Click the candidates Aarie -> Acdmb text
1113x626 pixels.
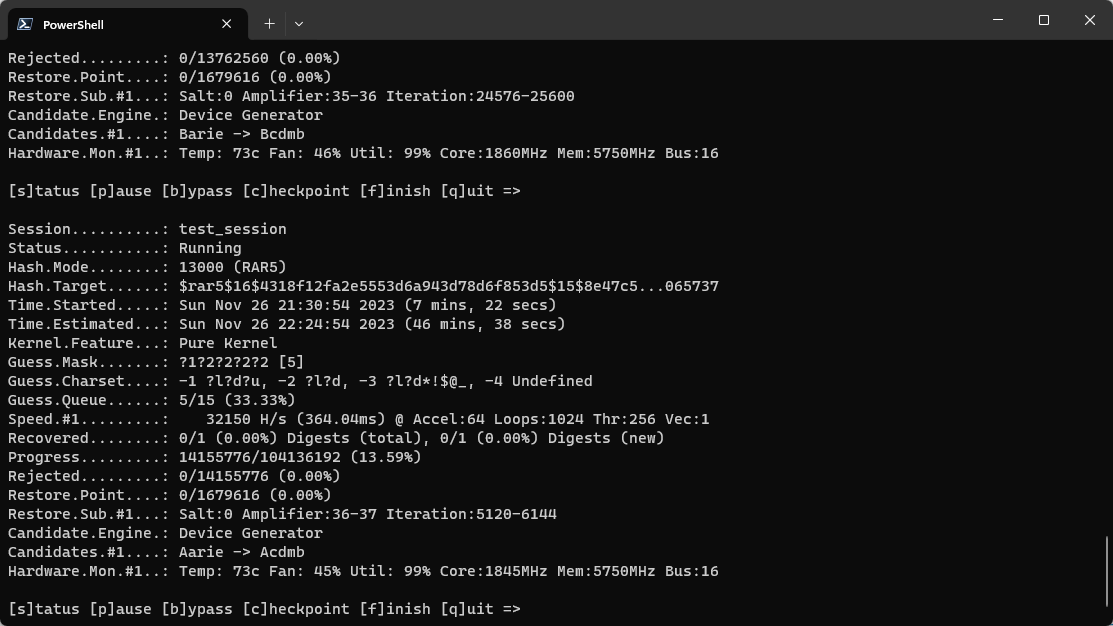click(241, 552)
